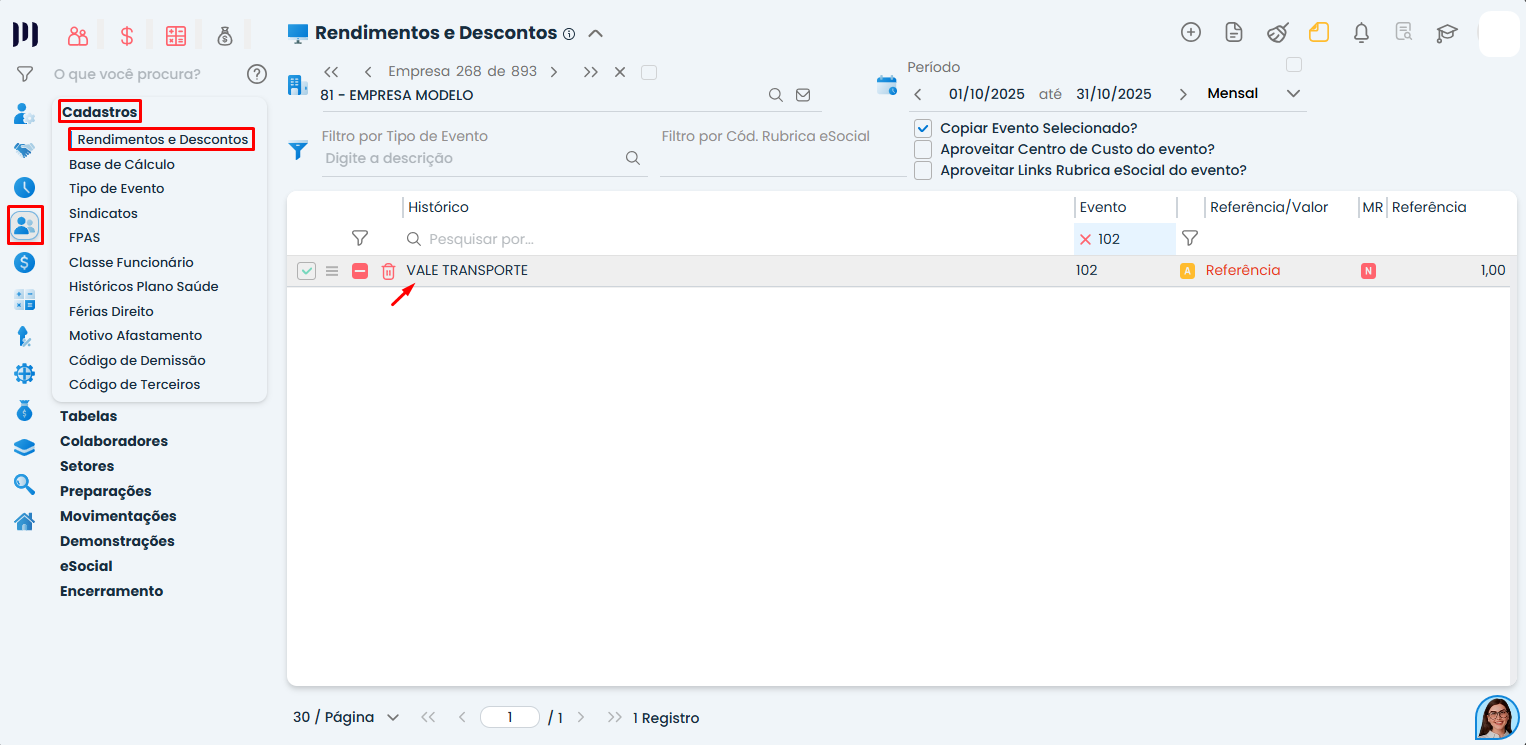
Task: Open Código de Demissão menu item
Action: pyautogui.click(x=137, y=360)
